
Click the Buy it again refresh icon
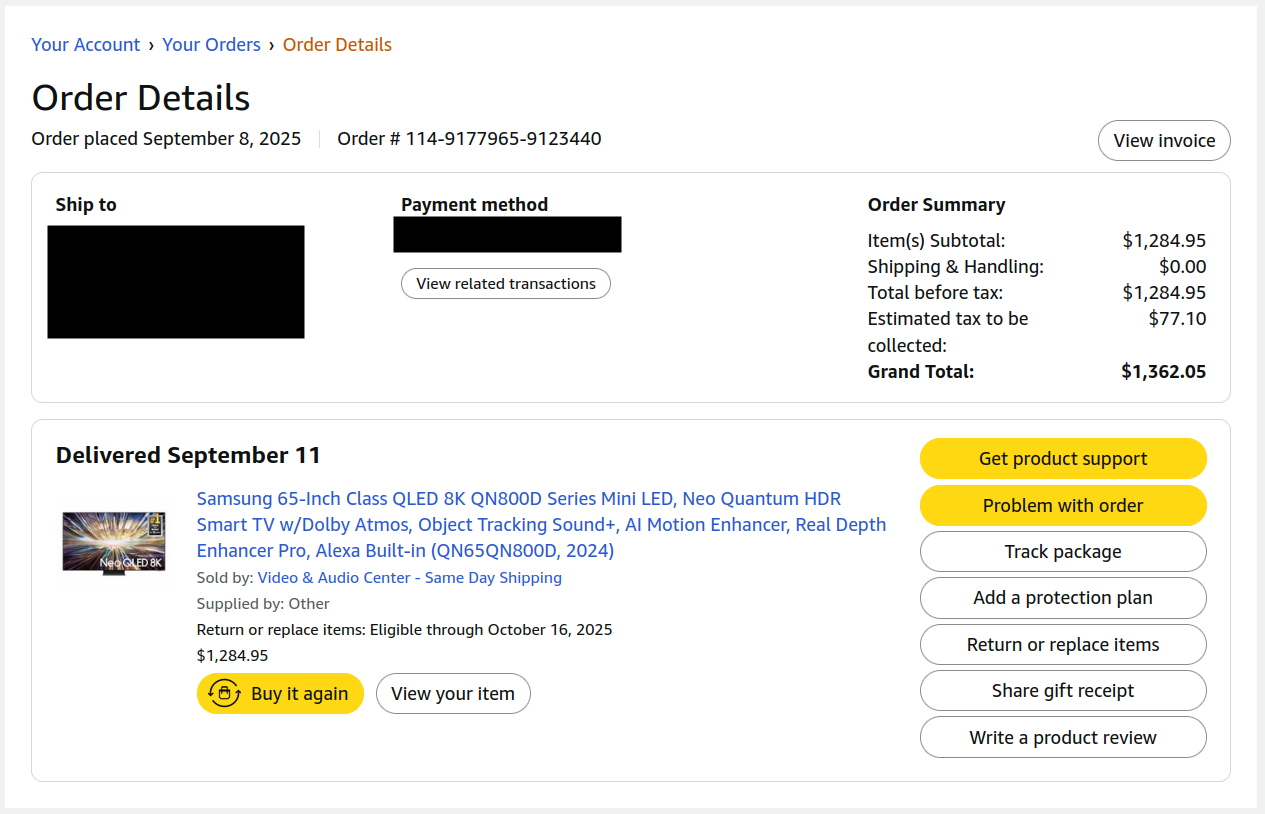coord(224,693)
